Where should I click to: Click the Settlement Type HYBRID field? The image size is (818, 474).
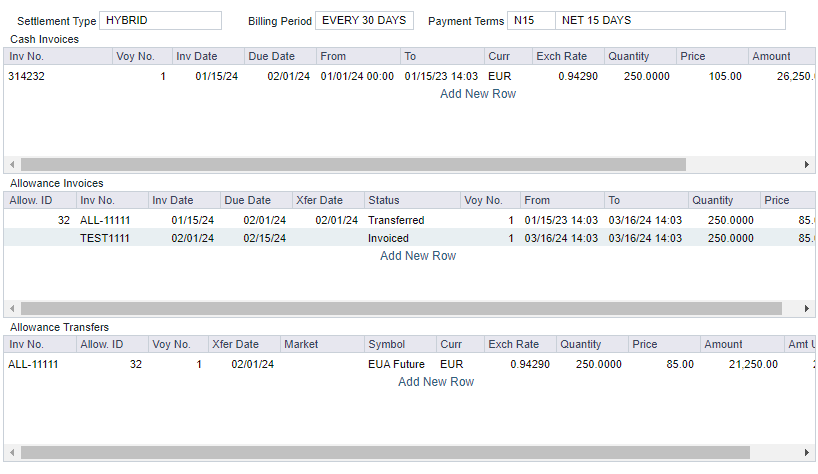[161, 21]
